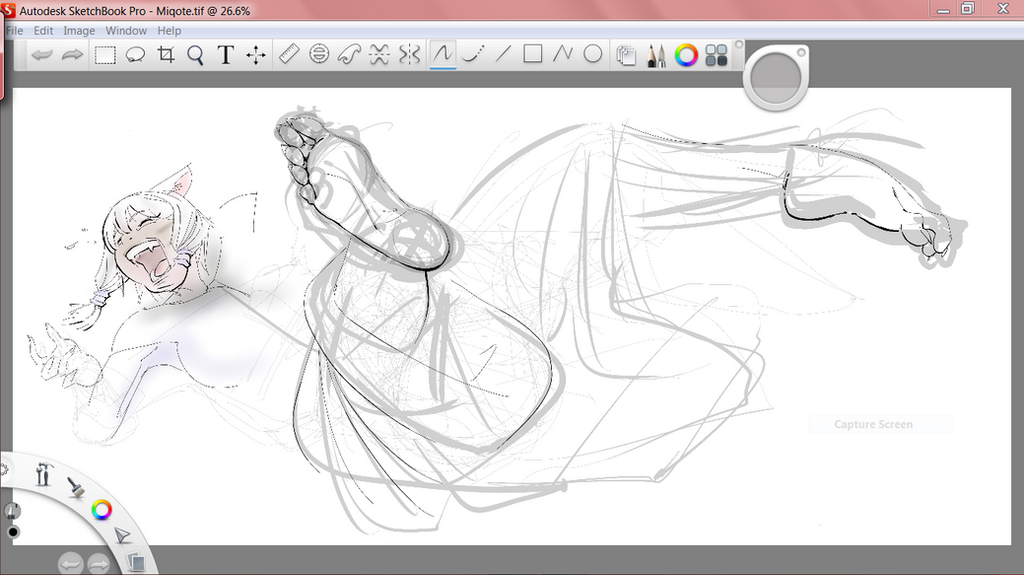This screenshot has height=575, width=1024.
Task: Open lagoon Tools and Views hammer icon
Action: tap(43, 474)
